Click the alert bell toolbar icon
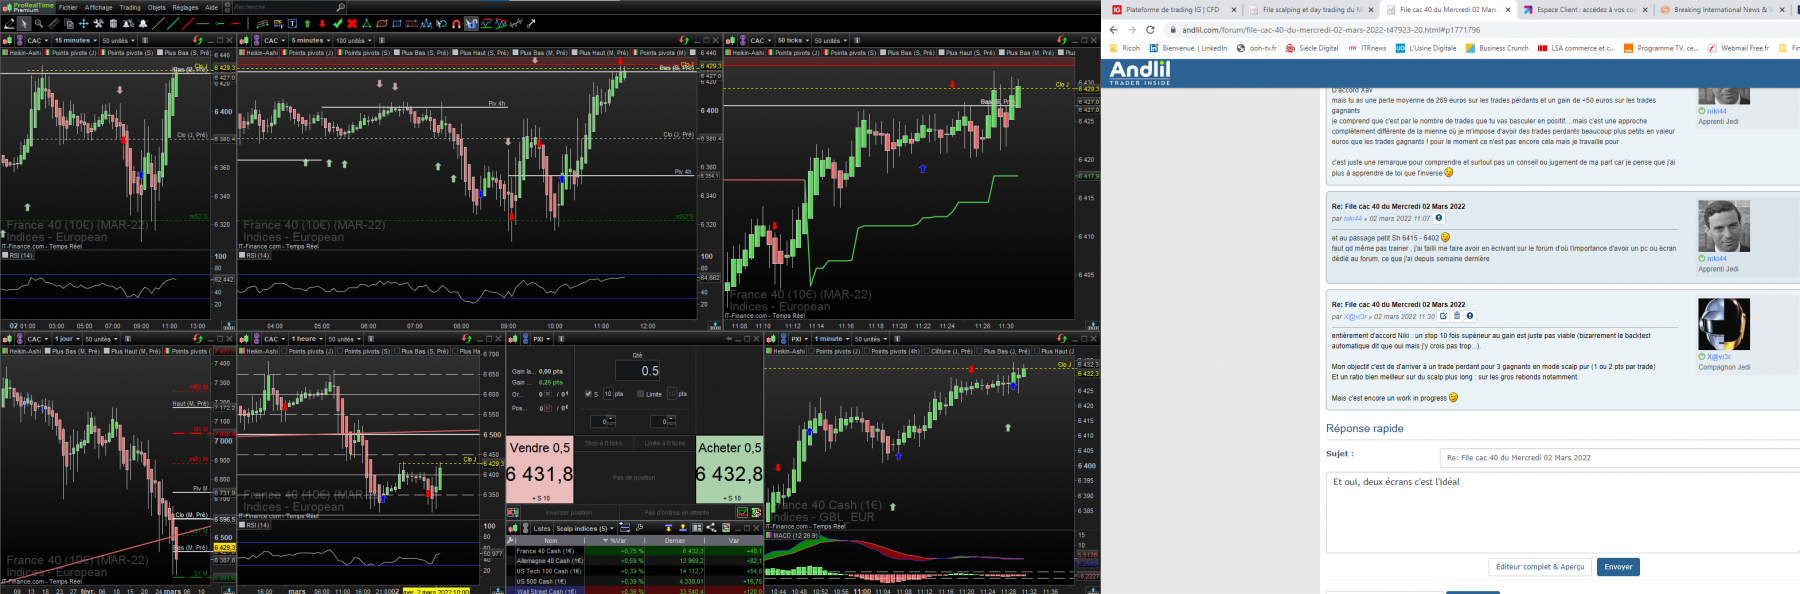This screenshot has width=1800, height=594. (143, 23)
